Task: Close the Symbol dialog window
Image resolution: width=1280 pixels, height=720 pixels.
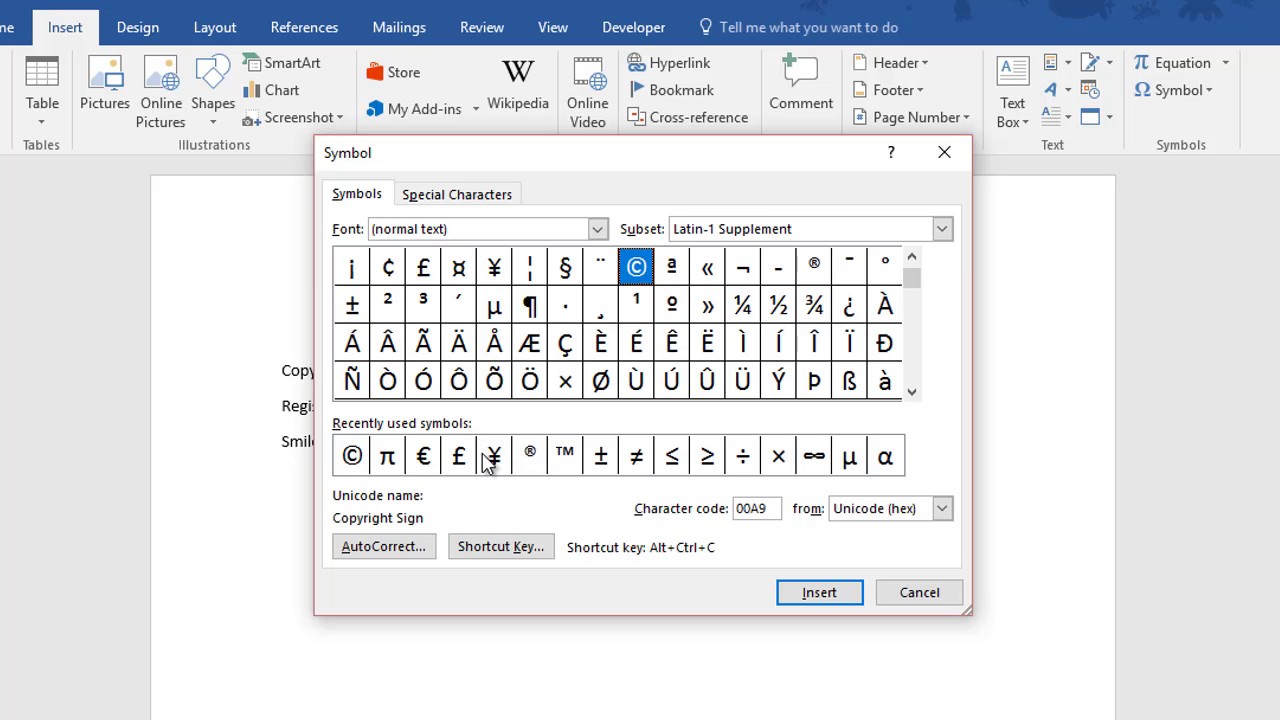Action: click(x=944, y=152)
